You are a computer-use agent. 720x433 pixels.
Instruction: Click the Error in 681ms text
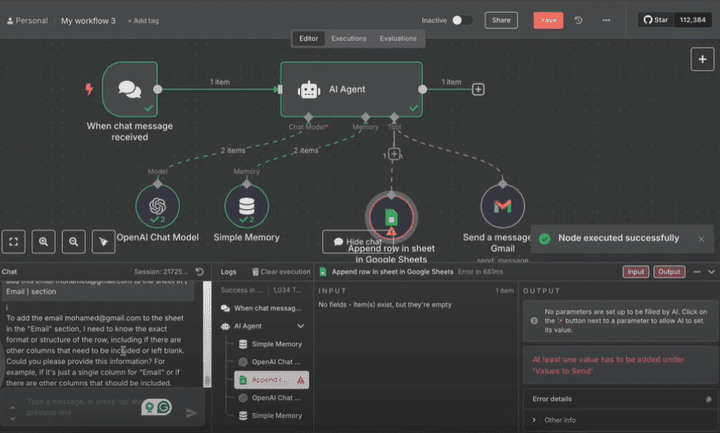480,272
